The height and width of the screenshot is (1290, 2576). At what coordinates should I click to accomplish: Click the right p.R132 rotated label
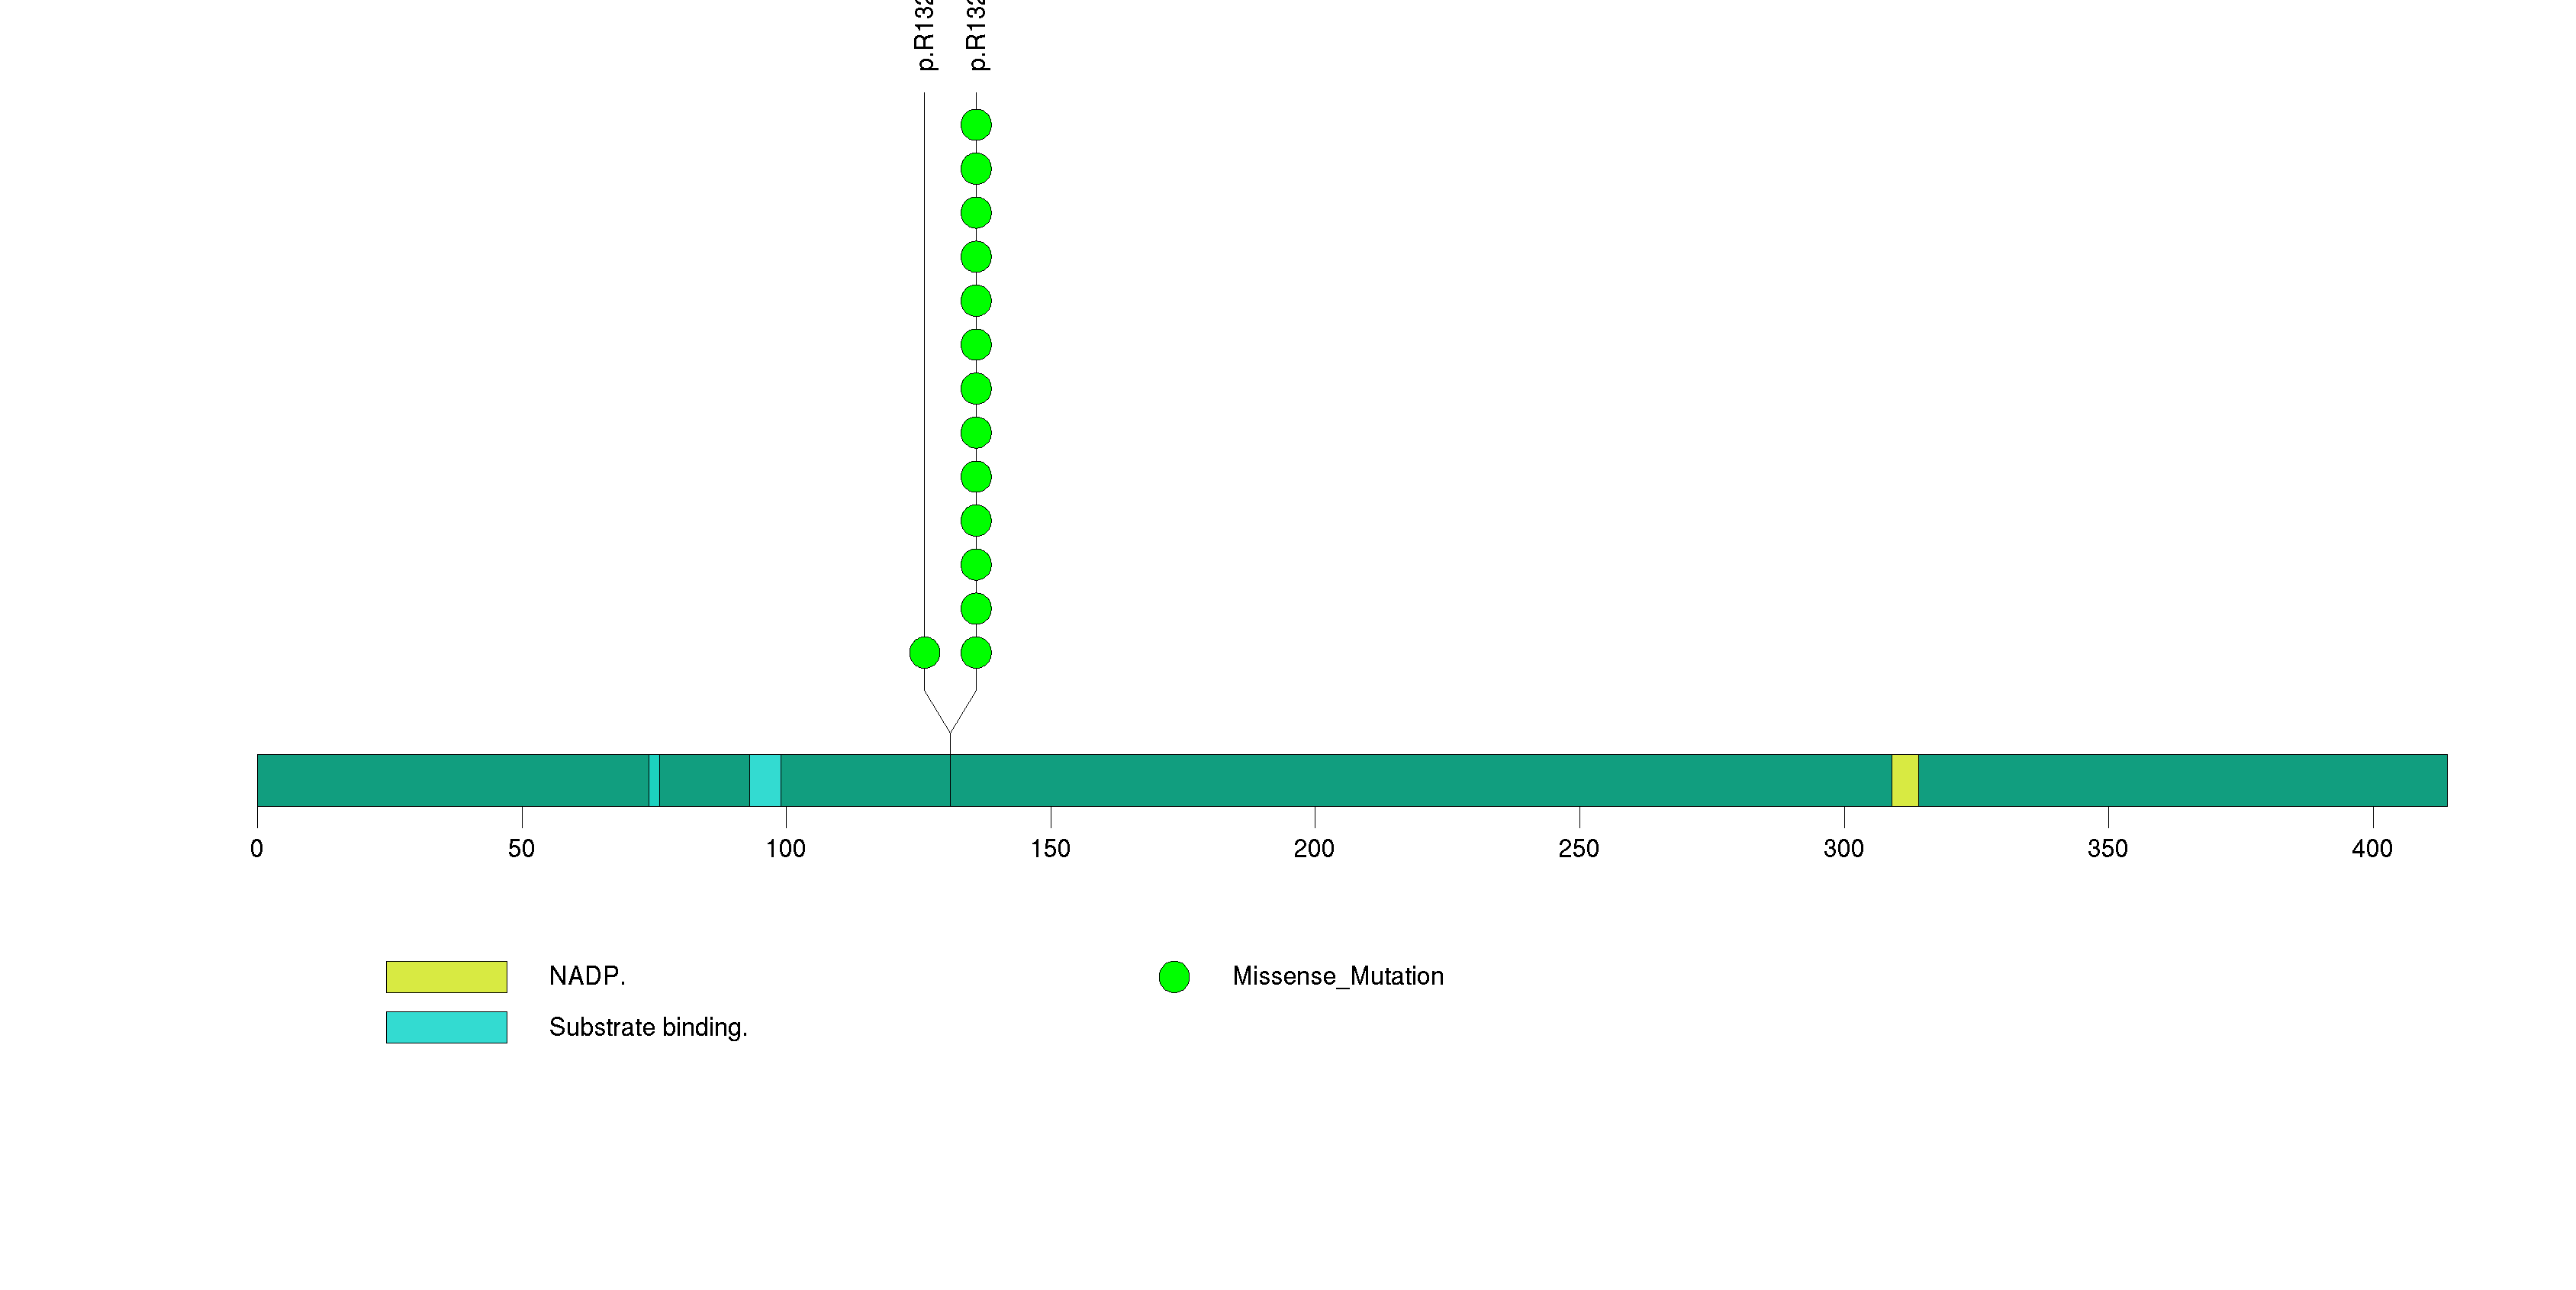click(x=977, y=36)
